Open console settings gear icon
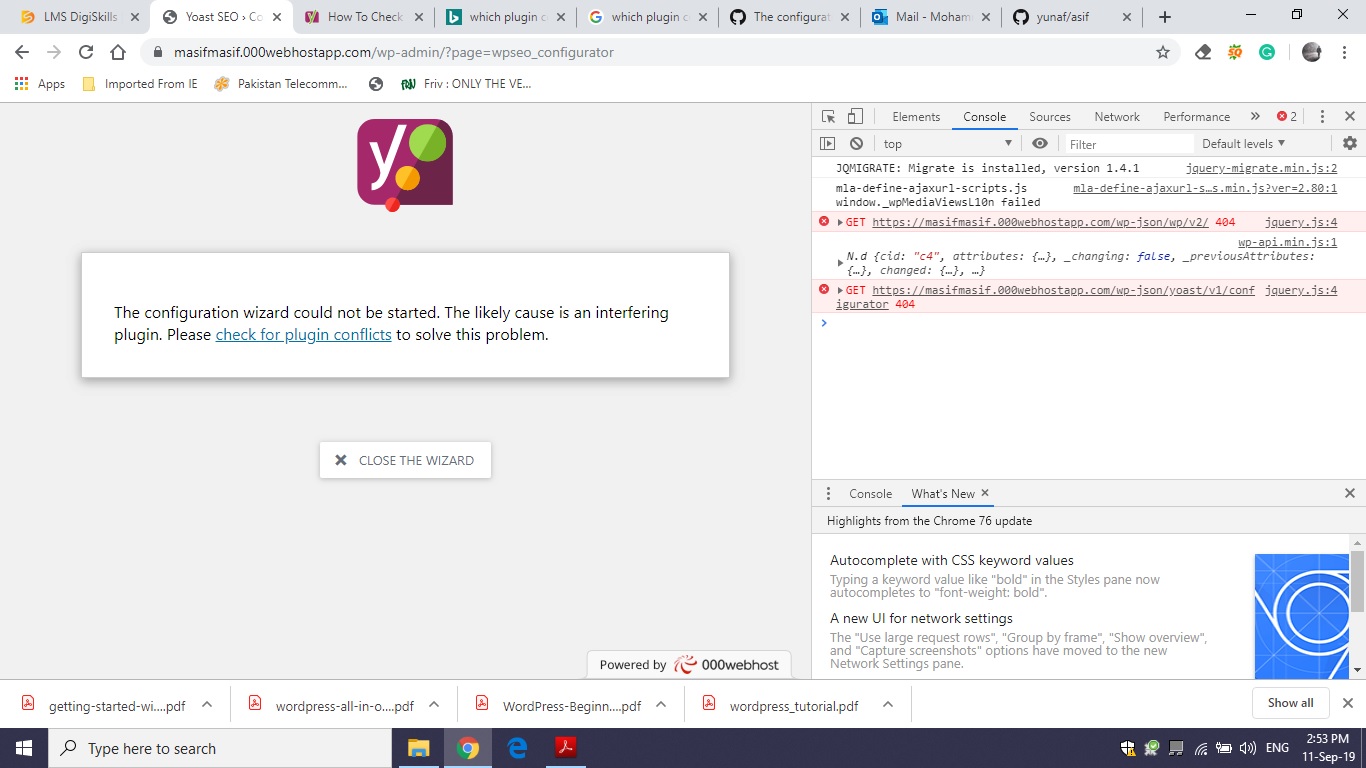1366x768 pixels. point(1350,144)
